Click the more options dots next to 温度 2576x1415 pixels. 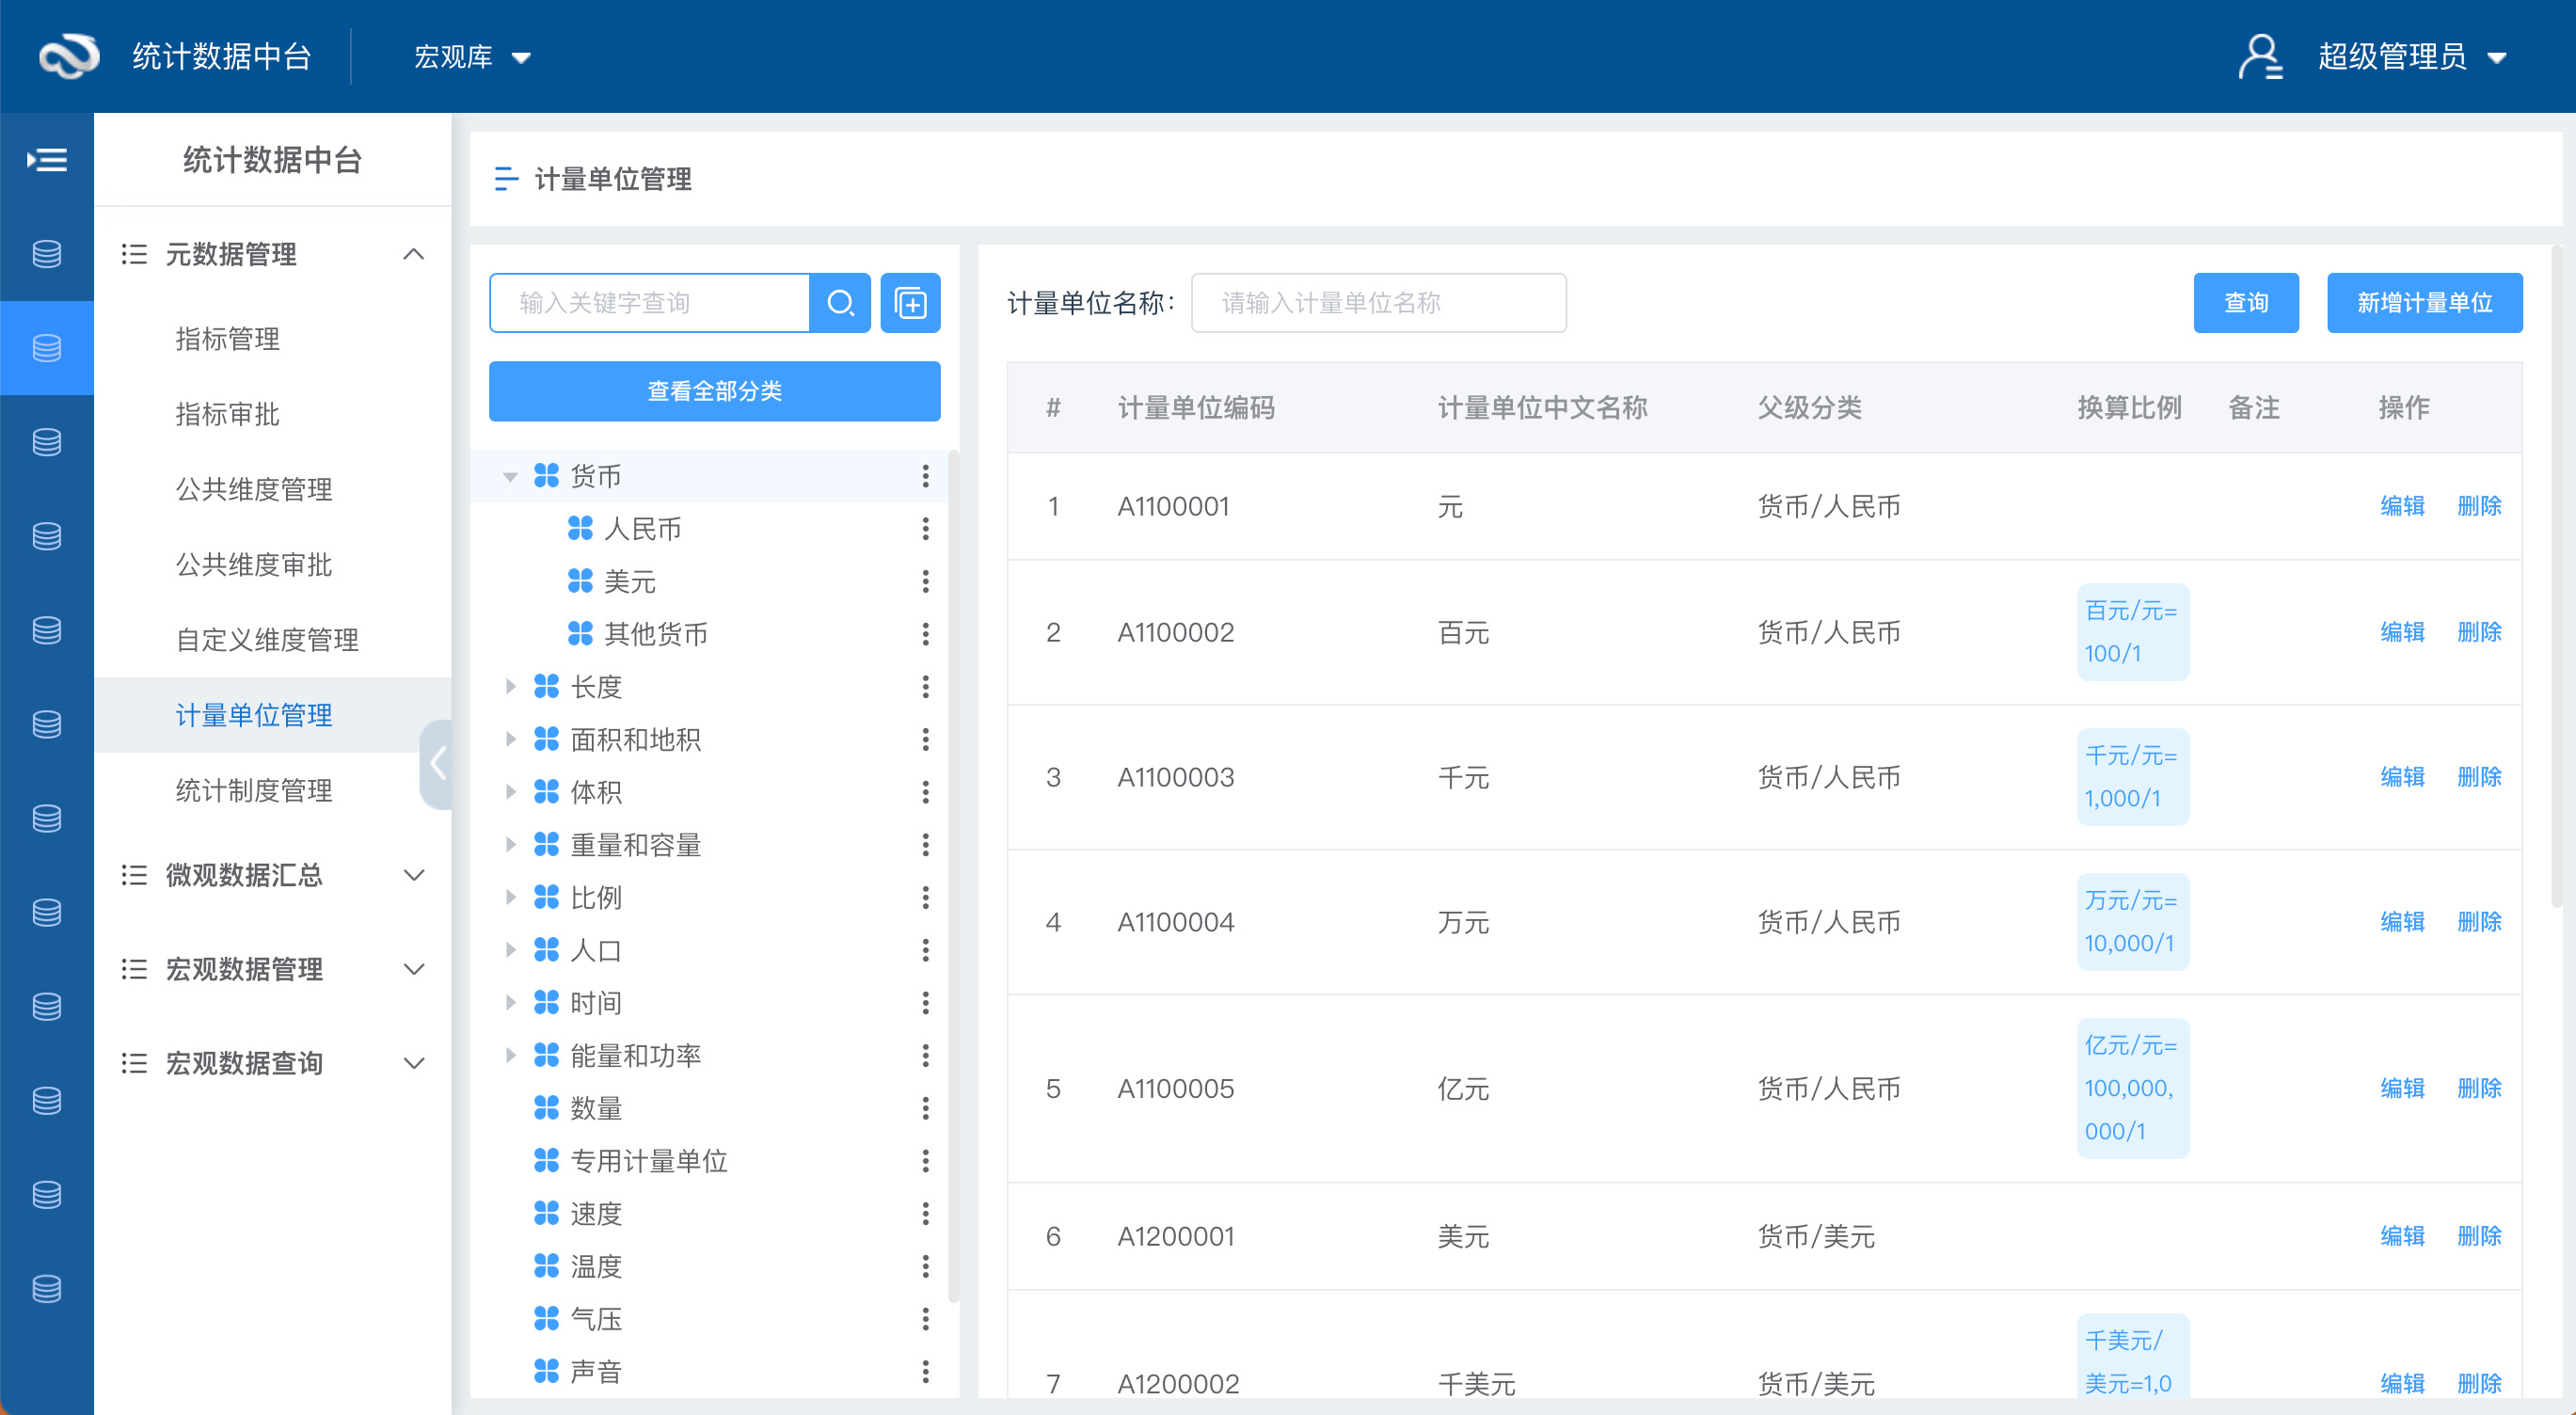925,1266
